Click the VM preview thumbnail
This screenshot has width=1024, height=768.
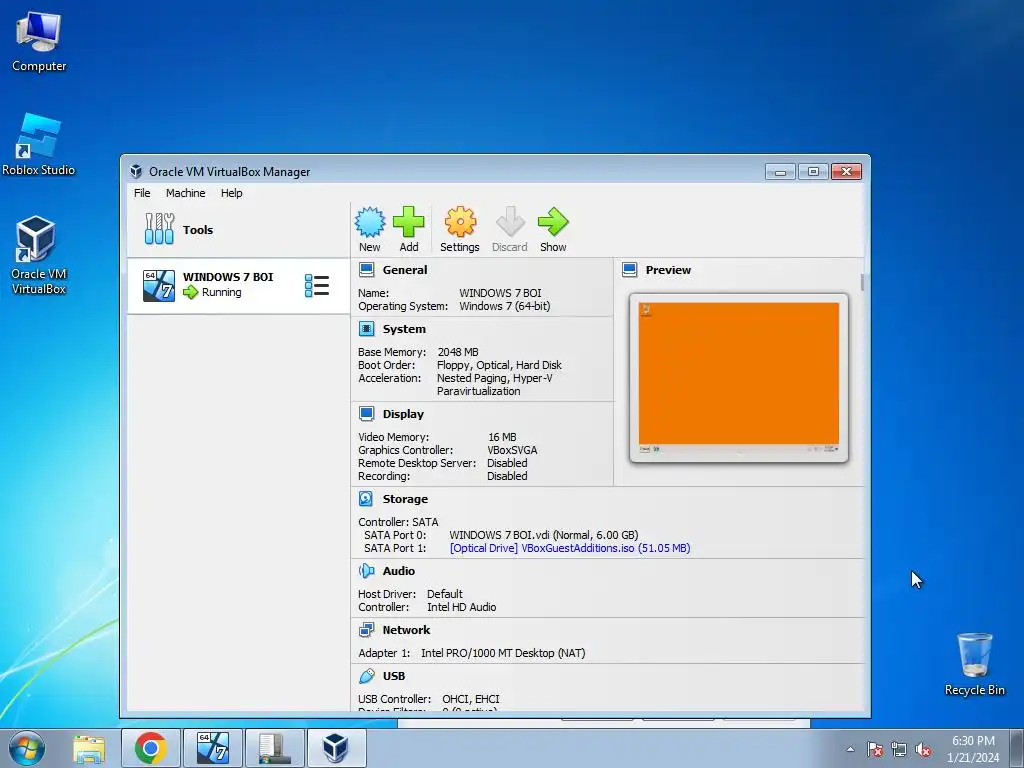pos(739,378)
